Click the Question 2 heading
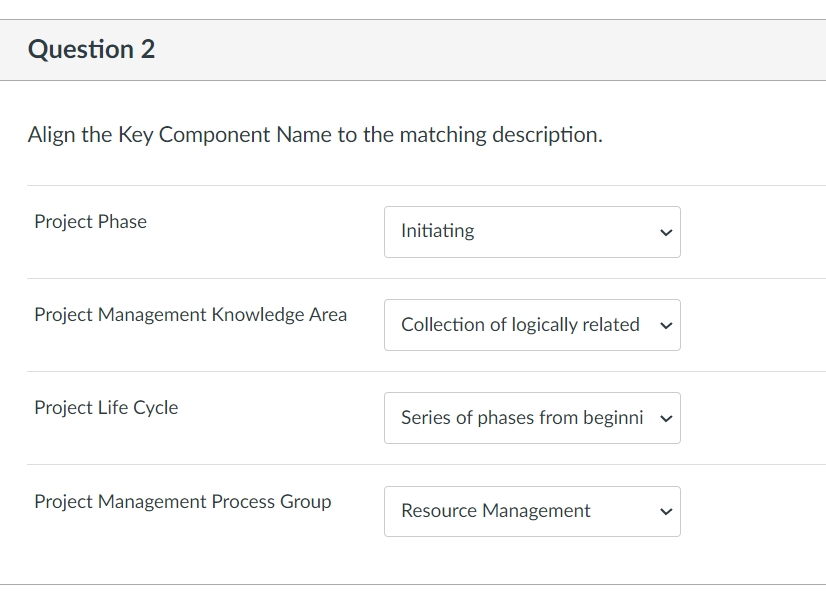This screenshot has height=601, width=826. point(91,49)
